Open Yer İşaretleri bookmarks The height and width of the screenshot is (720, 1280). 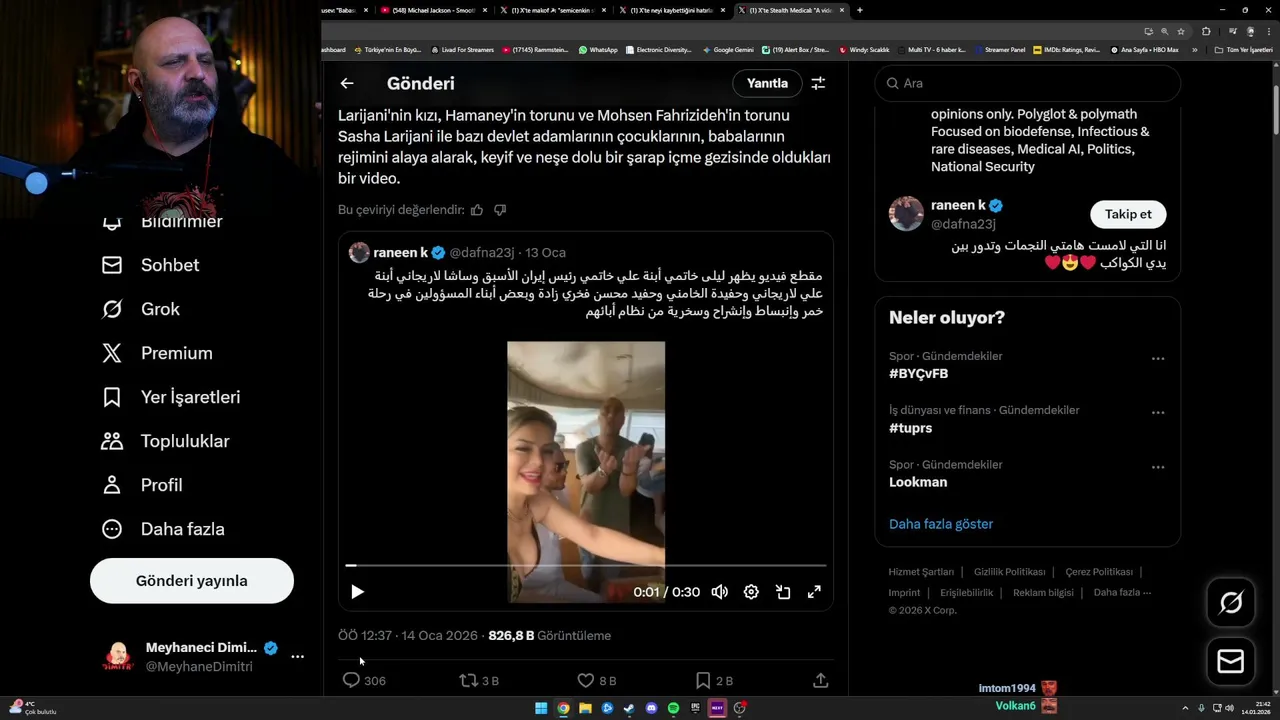click(171, 397)
